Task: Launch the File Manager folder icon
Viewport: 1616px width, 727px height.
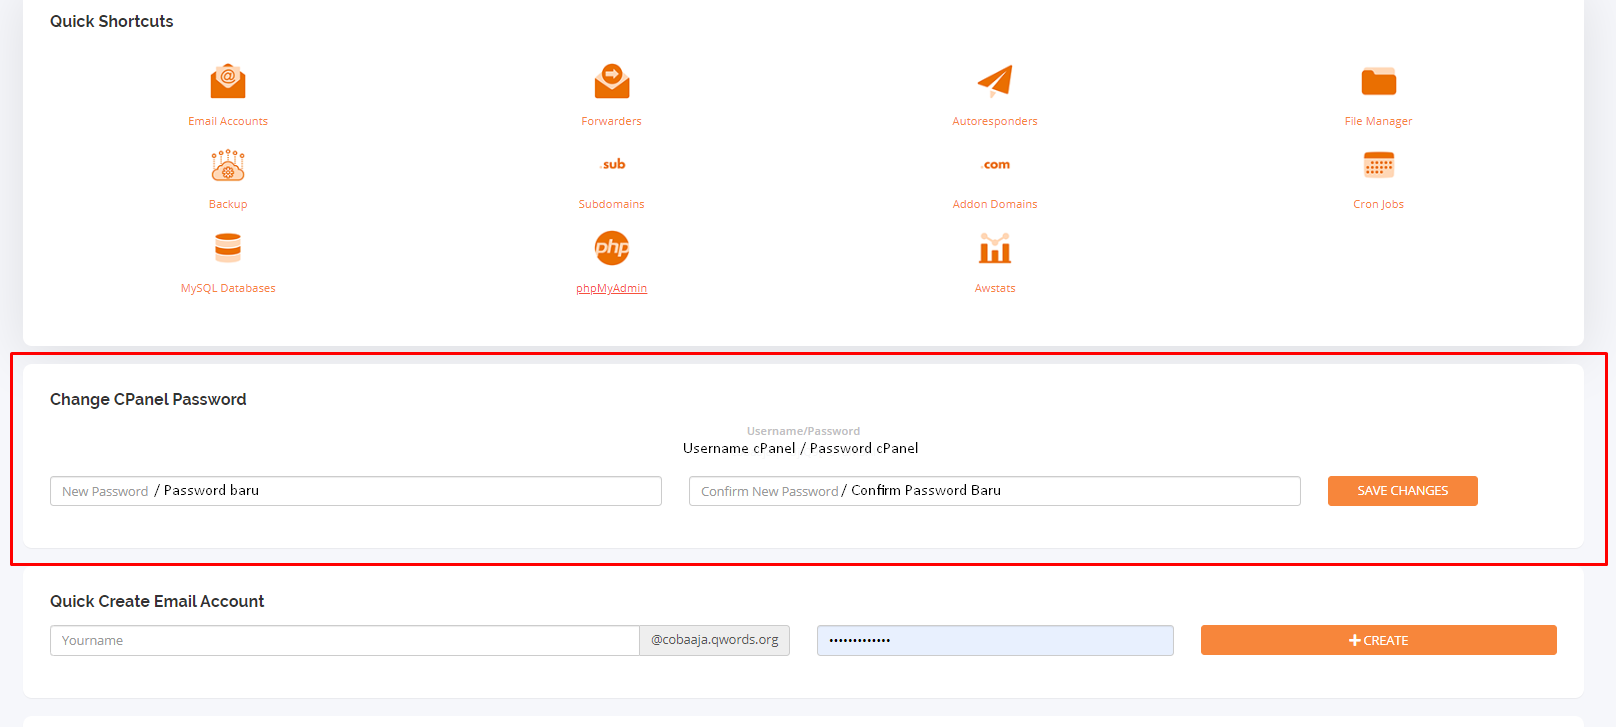Action: [1378, 81]
